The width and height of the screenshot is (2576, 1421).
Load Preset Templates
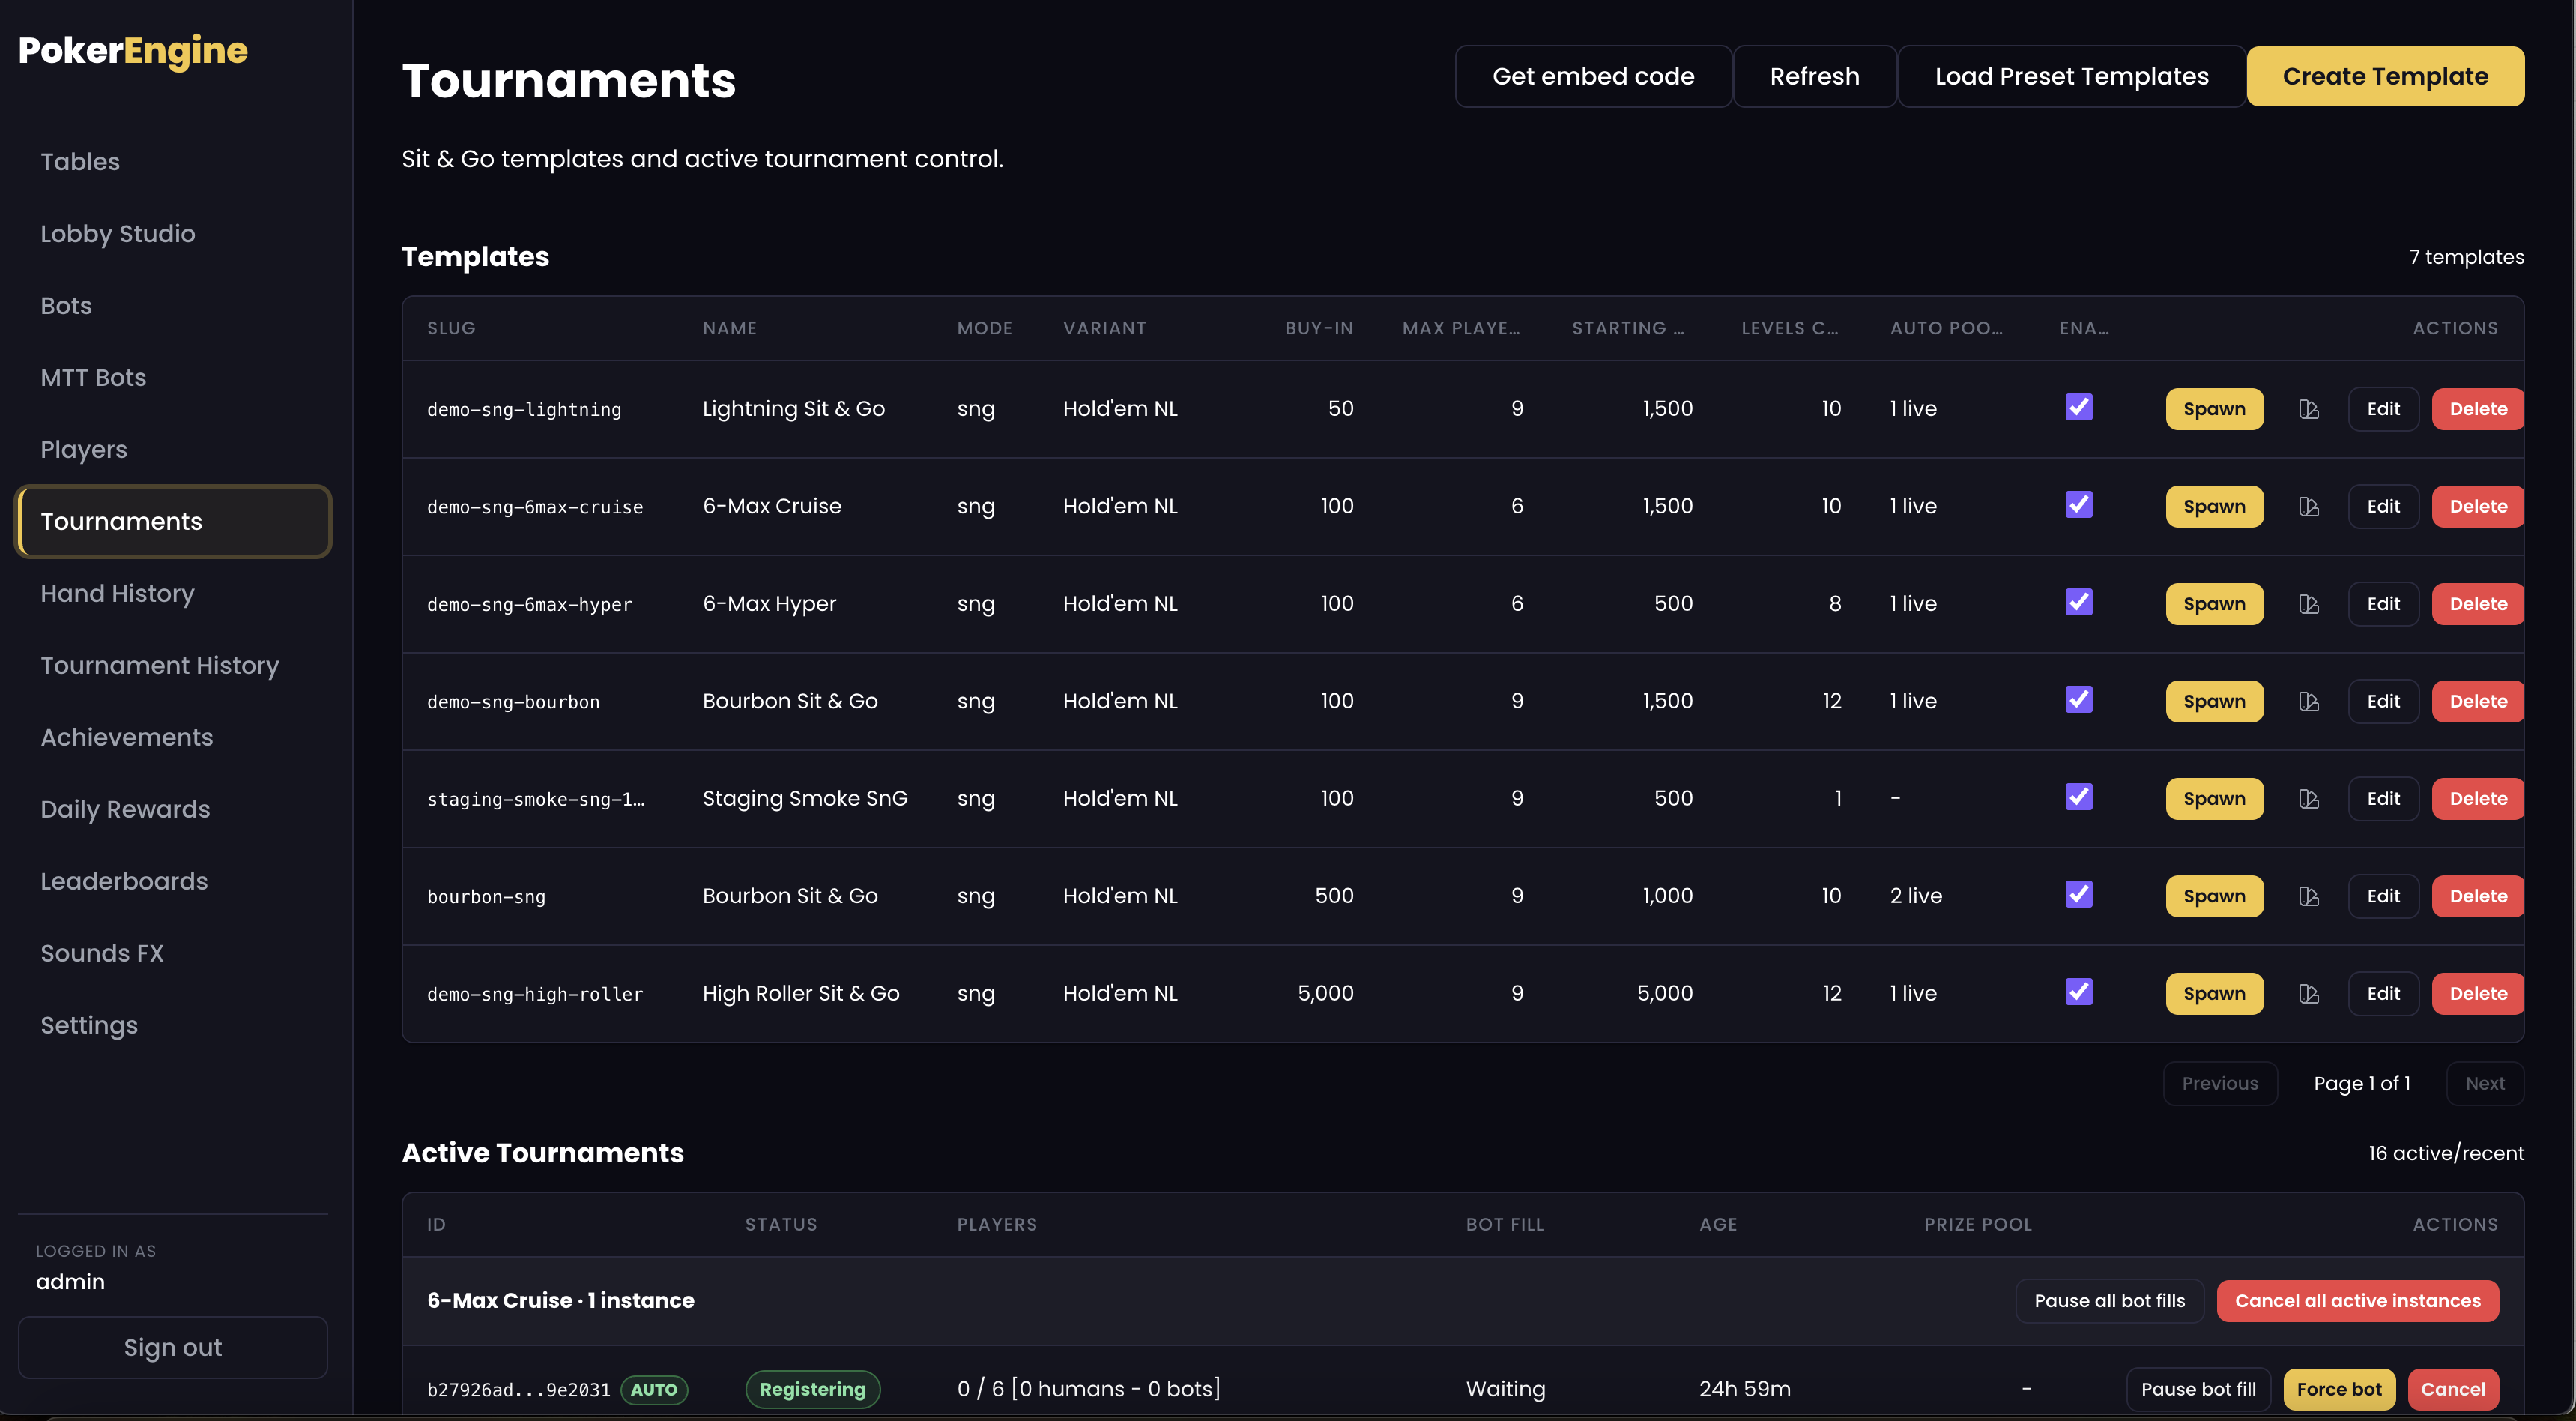[2071, 76]
